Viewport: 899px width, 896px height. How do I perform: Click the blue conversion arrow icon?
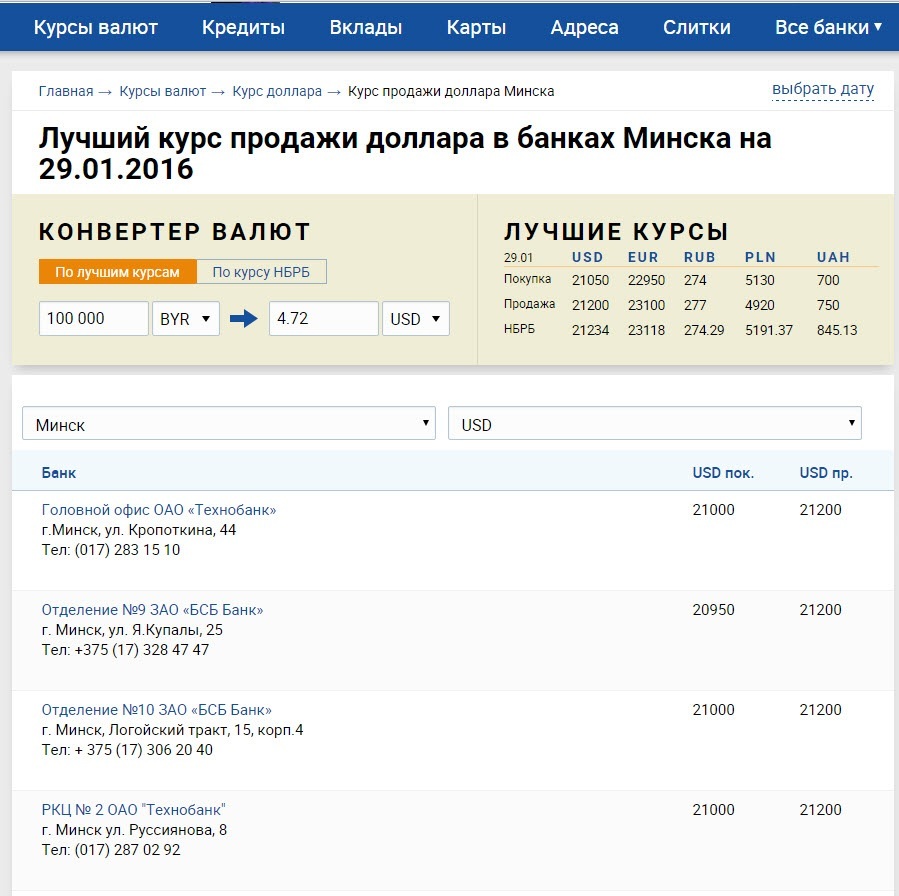tap(243, 319)
